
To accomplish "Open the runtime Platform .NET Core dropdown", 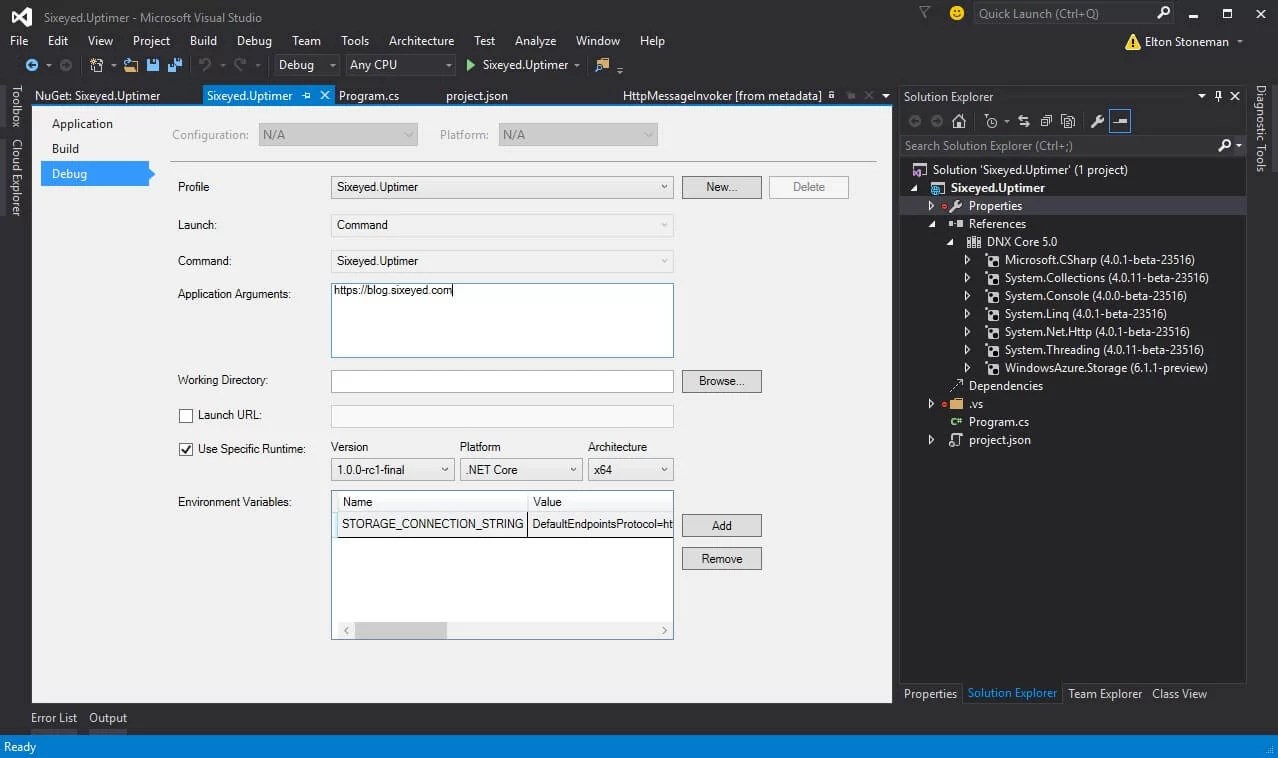I will (521, 469).
